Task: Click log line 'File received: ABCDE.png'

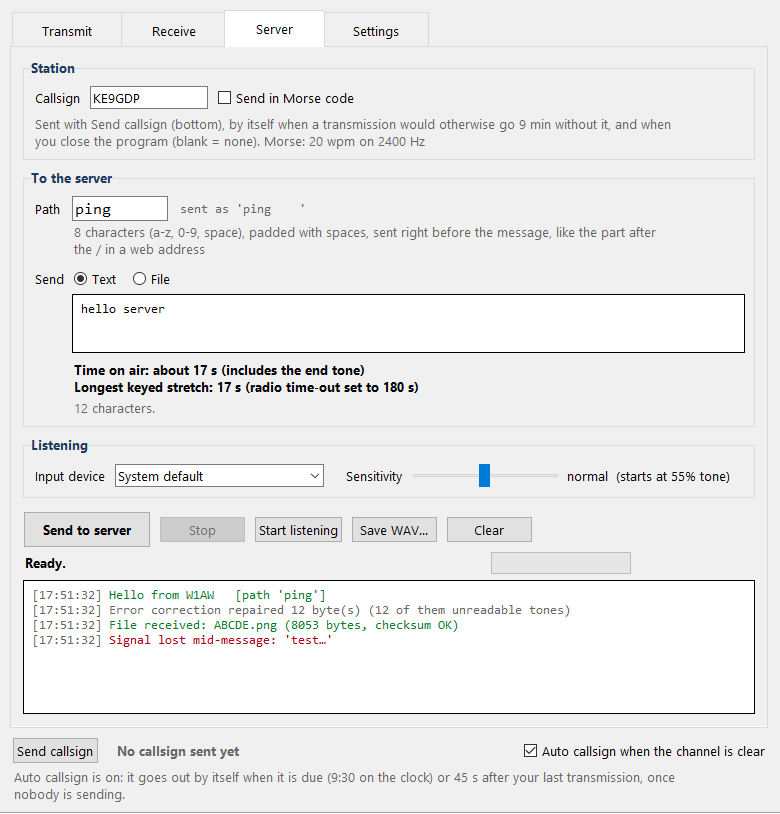Action: coord(245,625)
